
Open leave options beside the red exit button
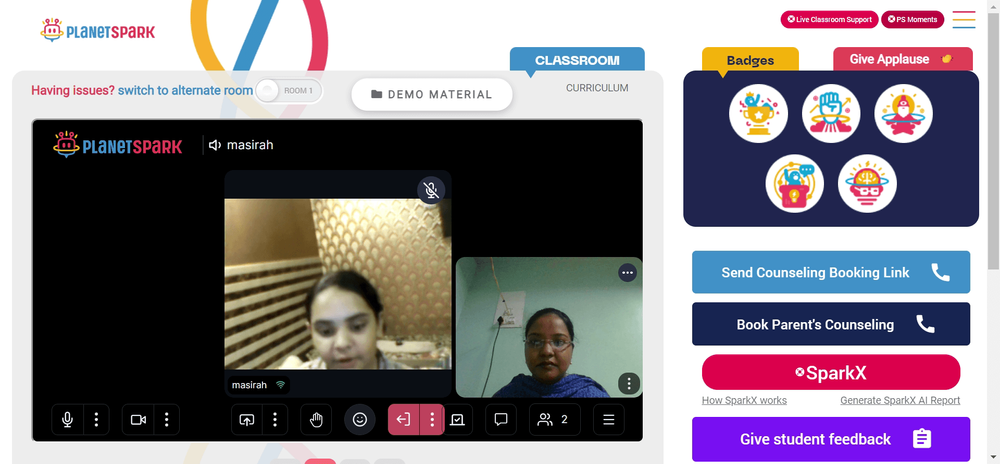click(432, 419)
